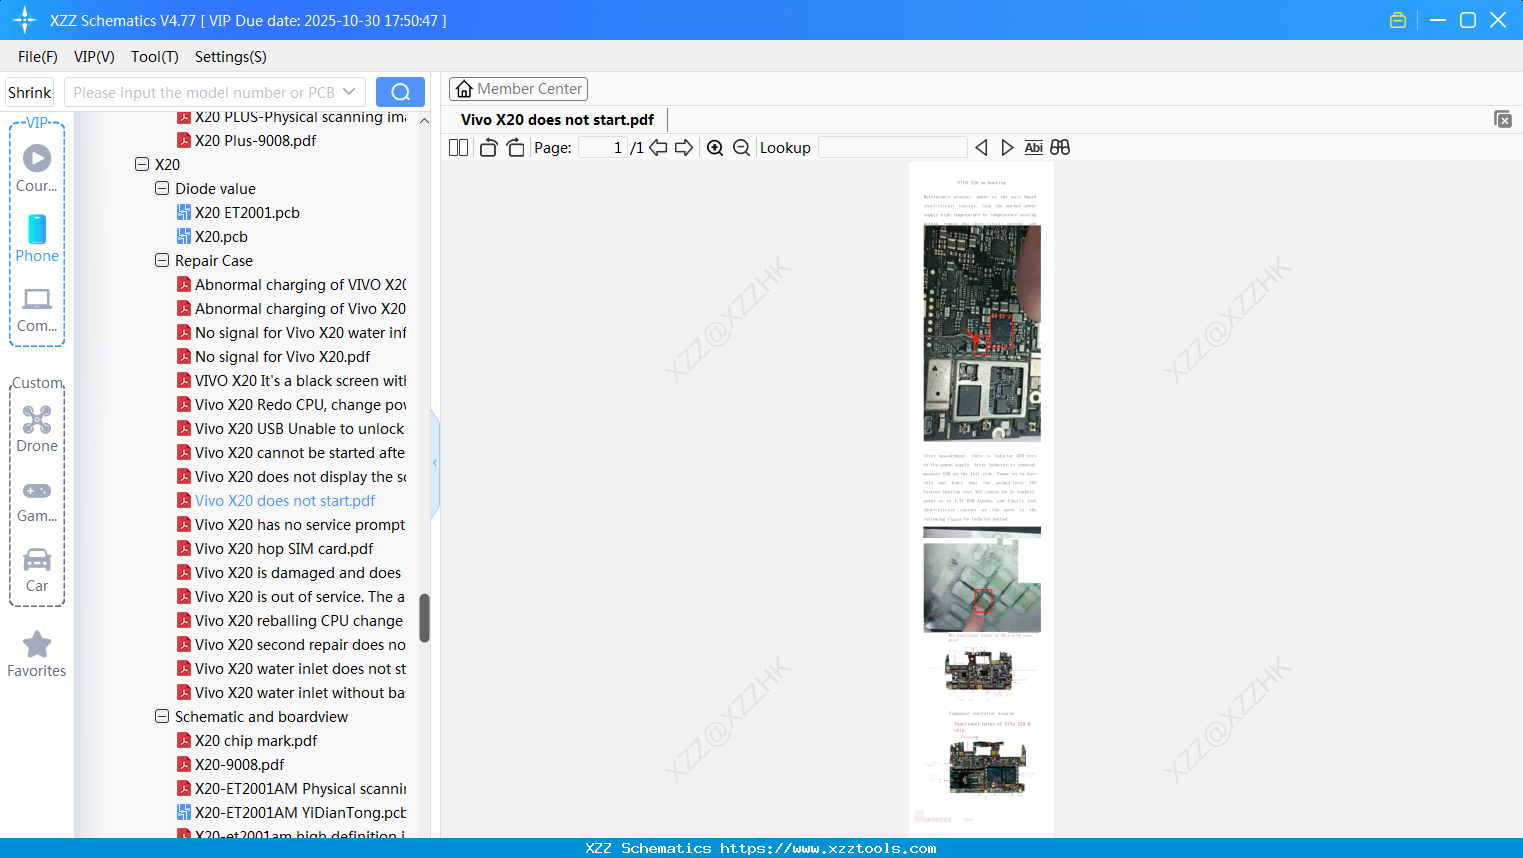1523x858 pixels.
Task: Close the open document tab panel
Action: pyautogui.click(x=1502, y=119)
